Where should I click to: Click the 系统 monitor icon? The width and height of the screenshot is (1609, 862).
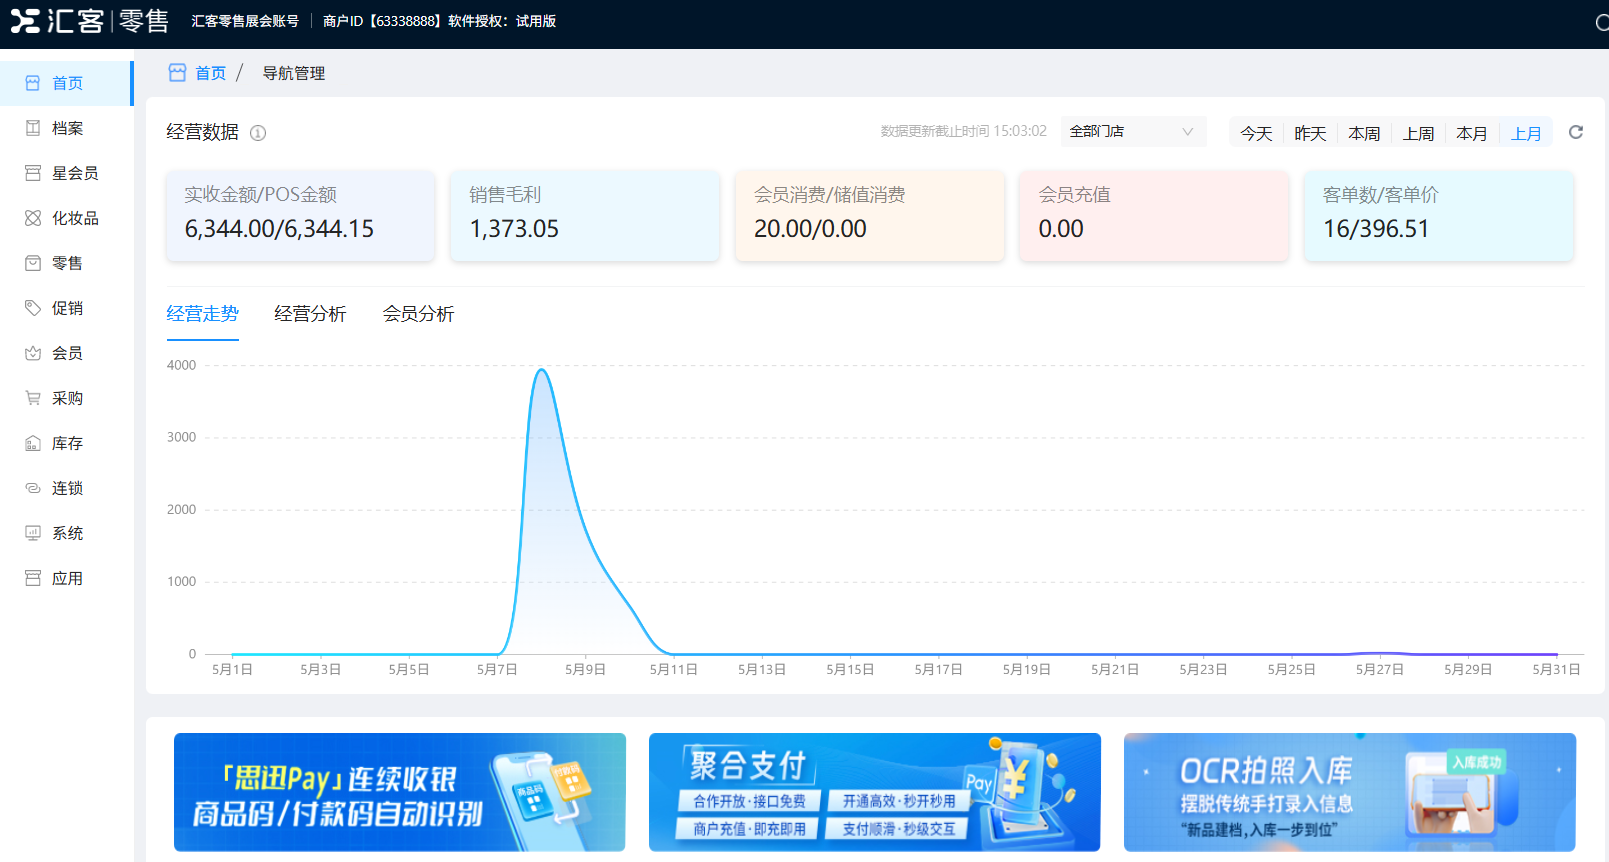33,533
